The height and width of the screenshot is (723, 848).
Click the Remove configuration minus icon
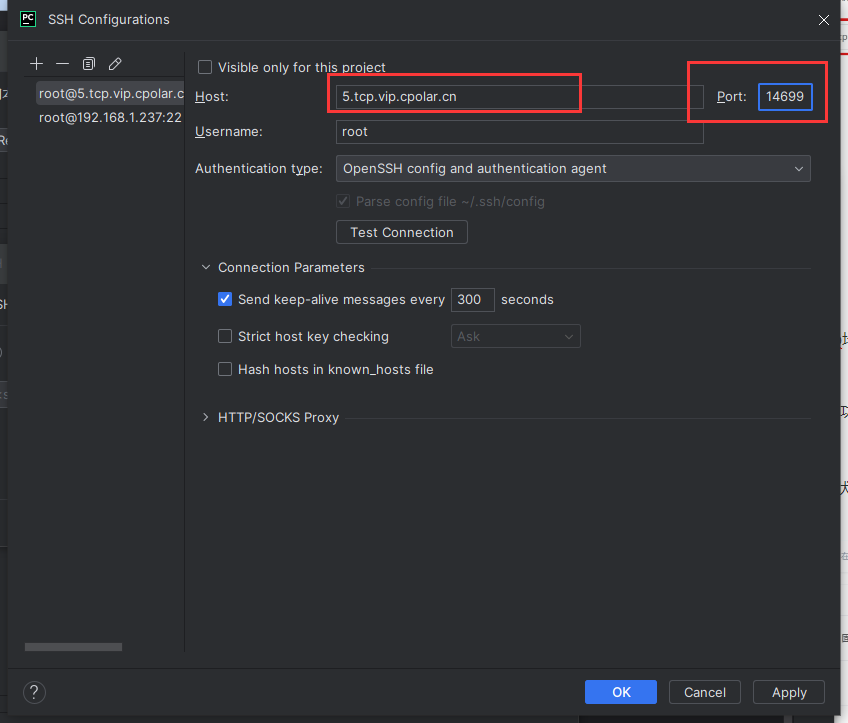point(63,64)
